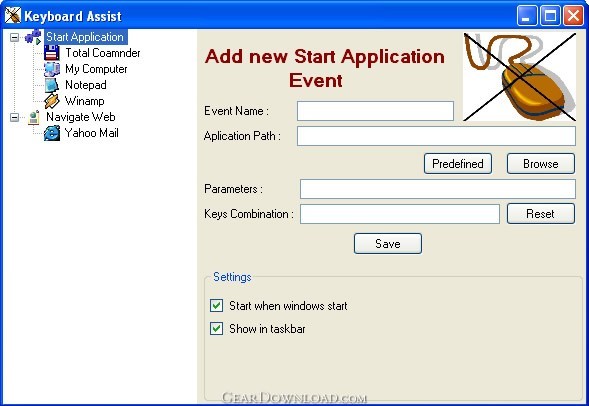Select the Winamp tree entry

click(85, 101)
